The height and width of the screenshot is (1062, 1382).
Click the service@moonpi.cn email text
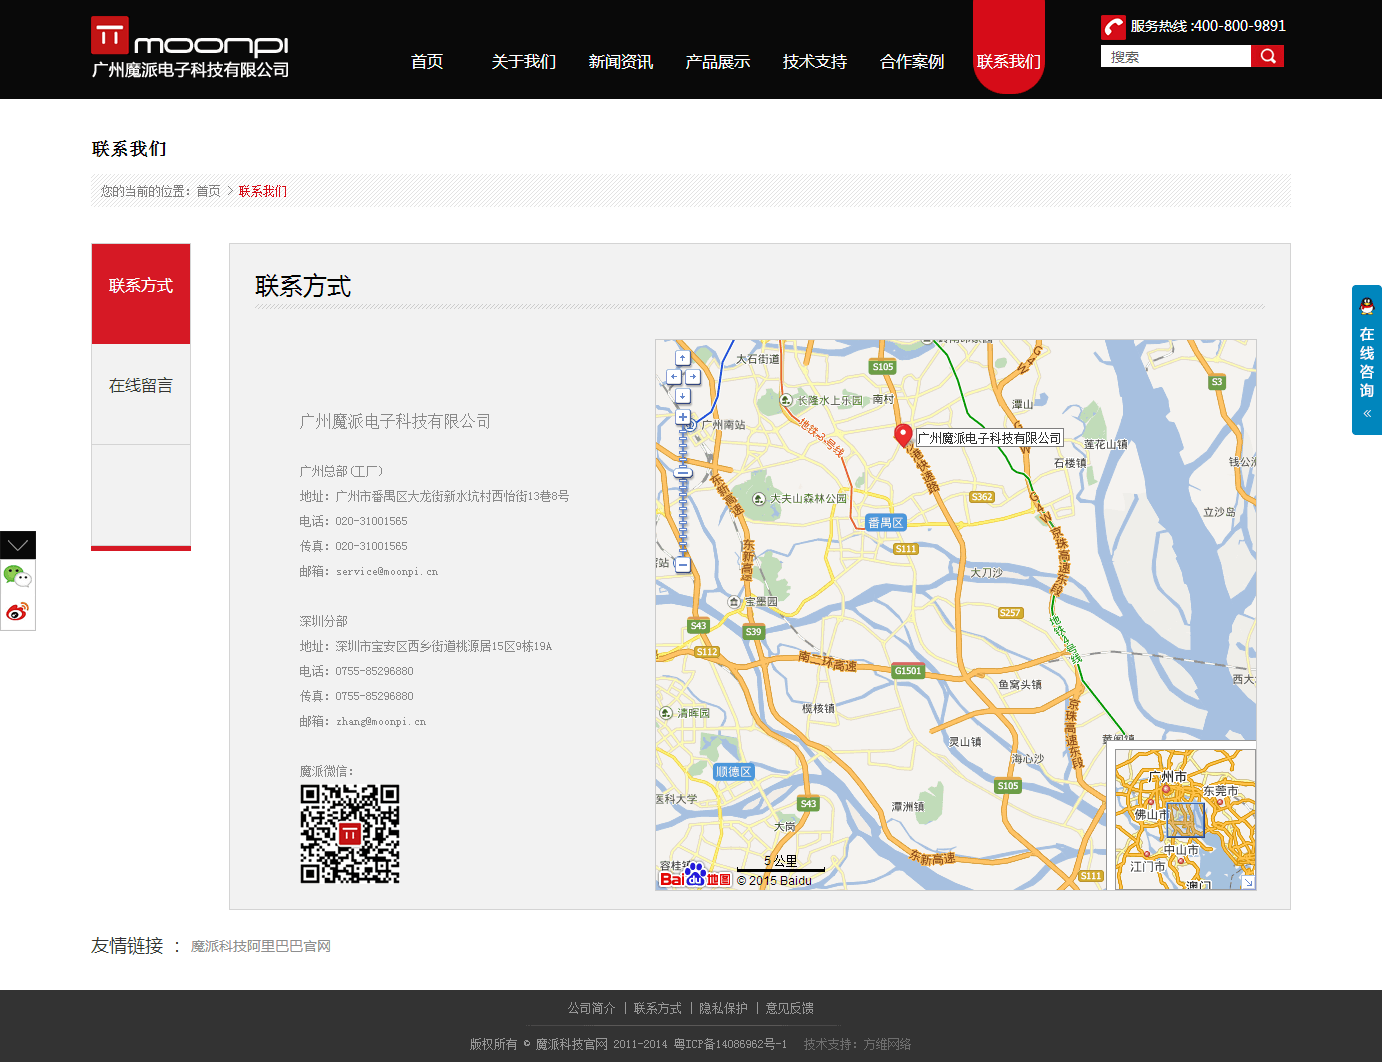[387, 572]
